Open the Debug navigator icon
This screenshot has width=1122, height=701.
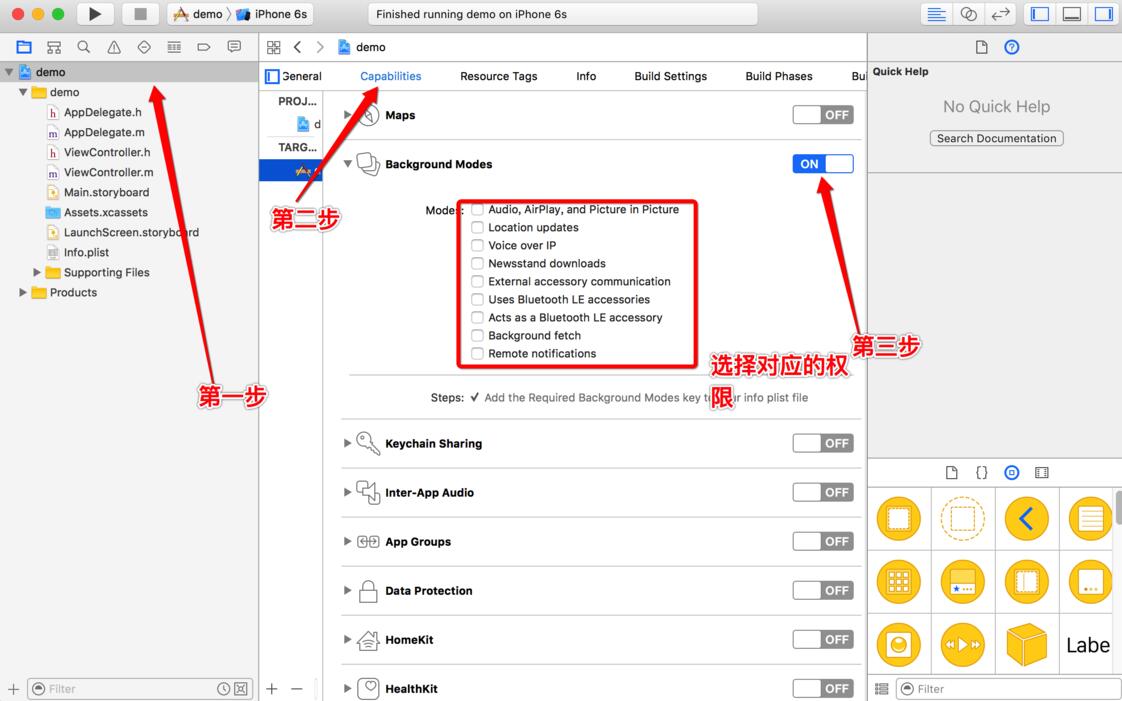[x=174, y=47]
